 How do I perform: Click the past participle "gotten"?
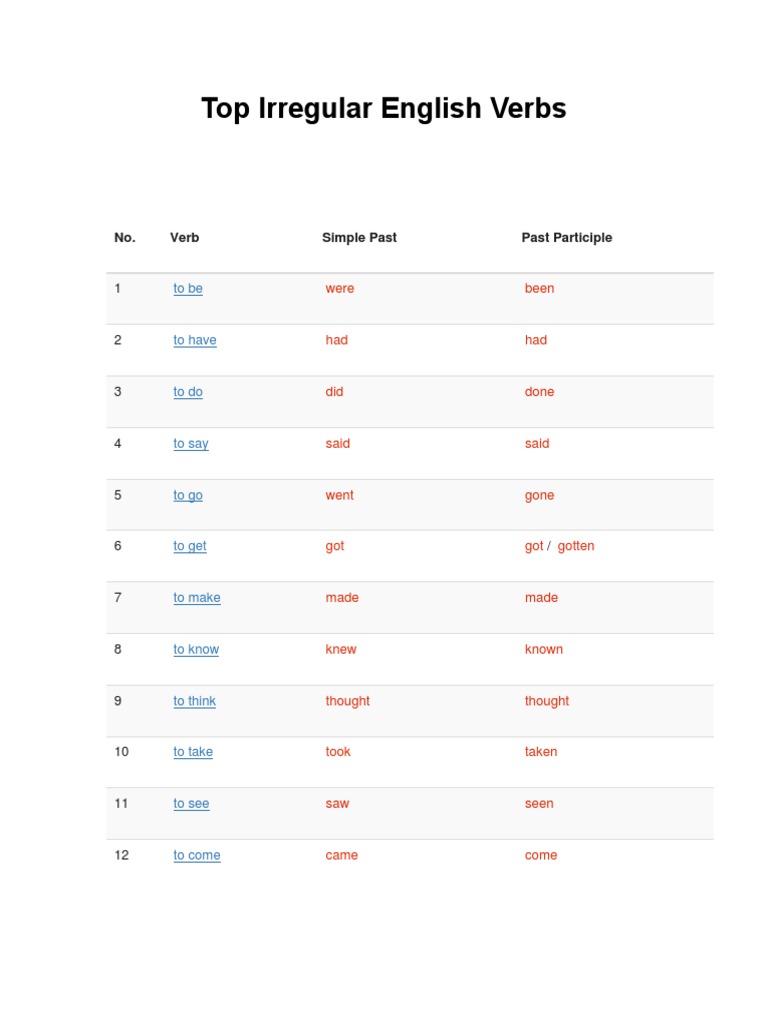(576, 546)
